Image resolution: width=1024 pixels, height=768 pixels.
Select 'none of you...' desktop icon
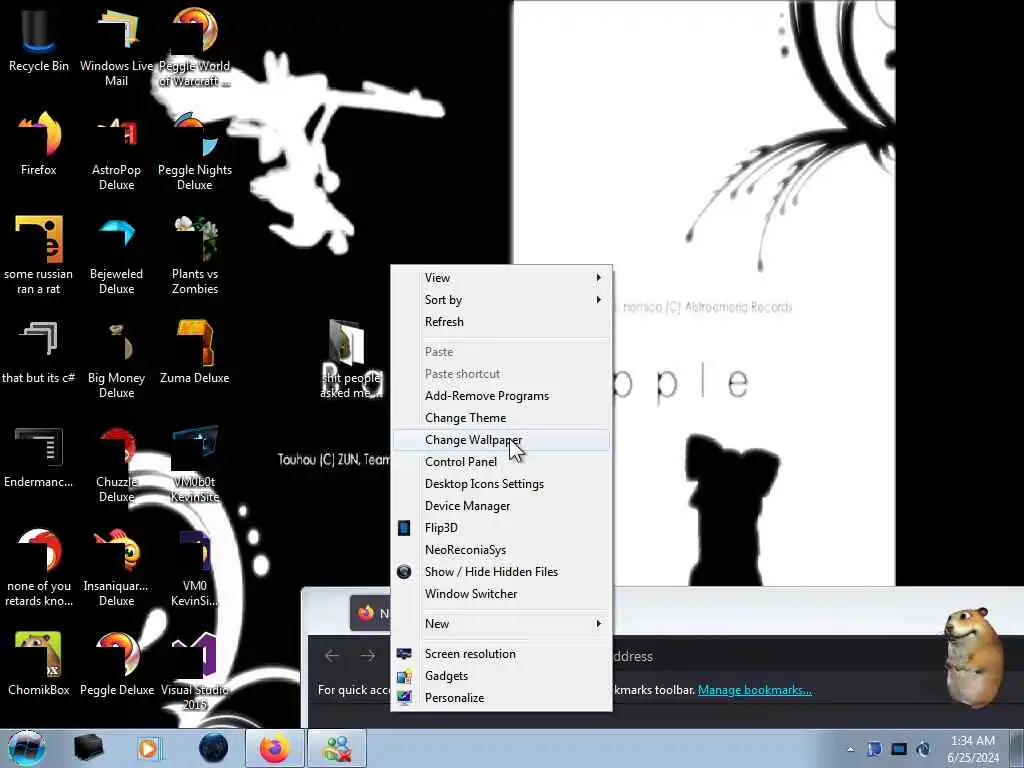39,567
